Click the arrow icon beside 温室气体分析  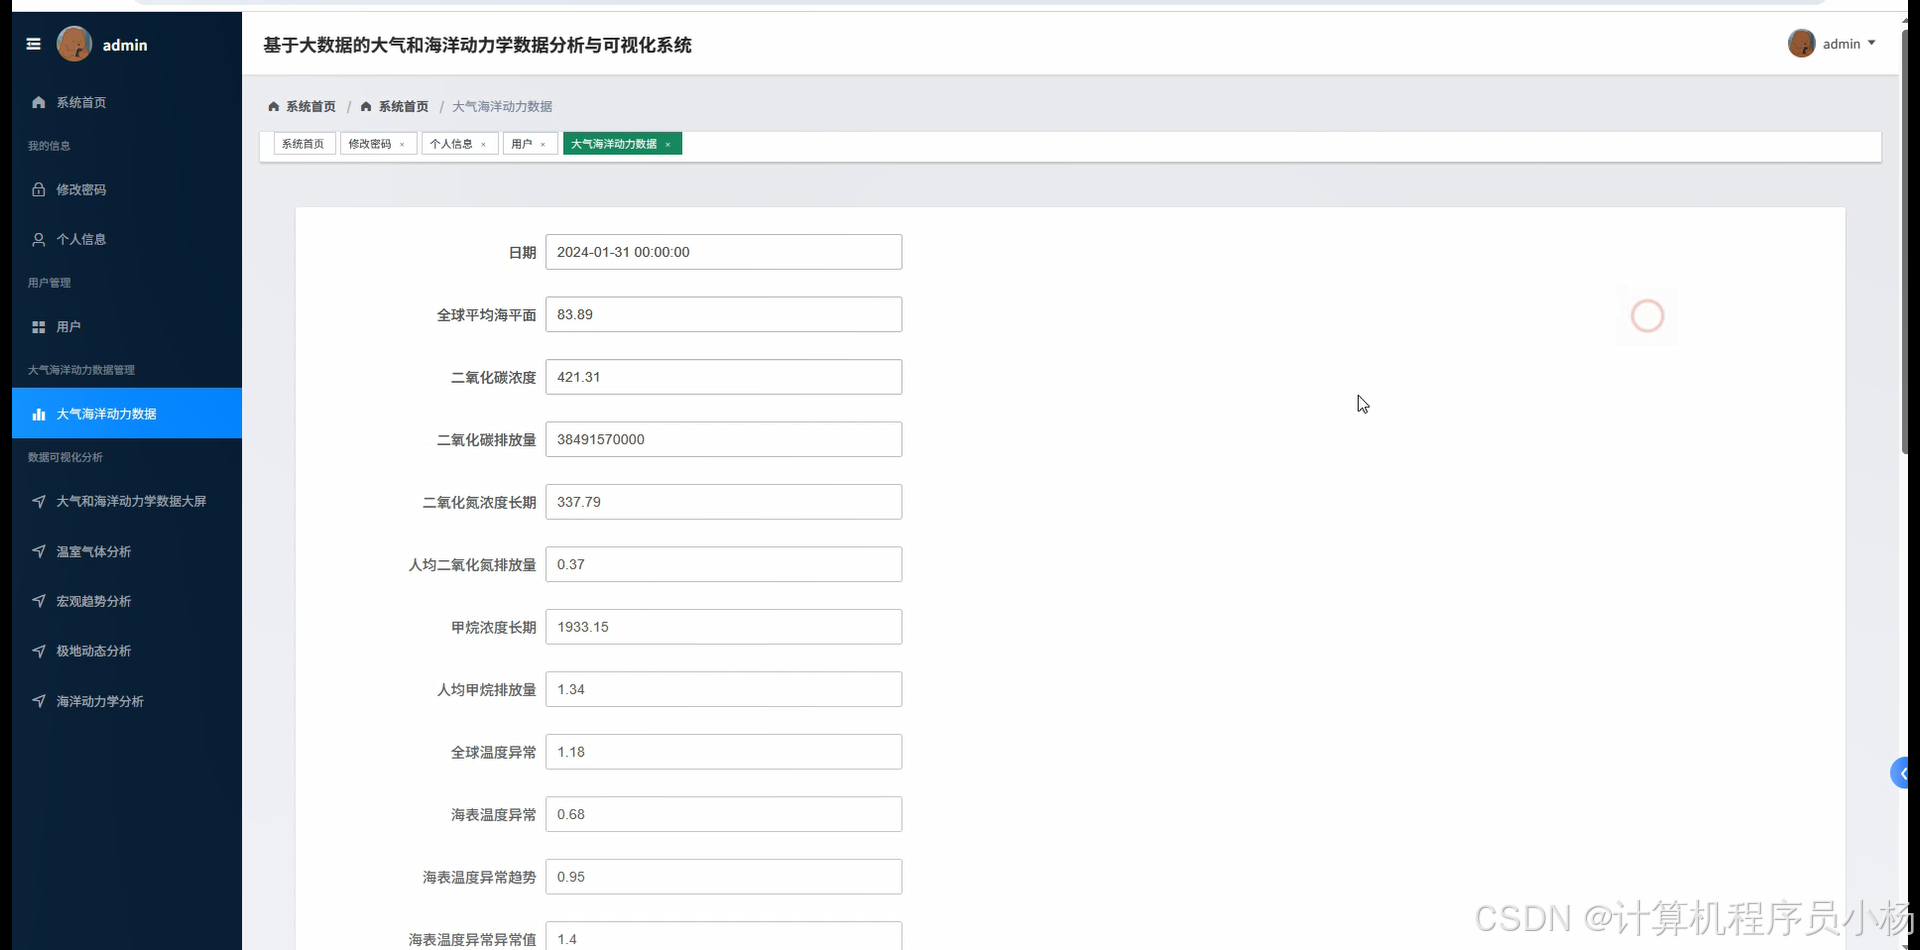38,551
